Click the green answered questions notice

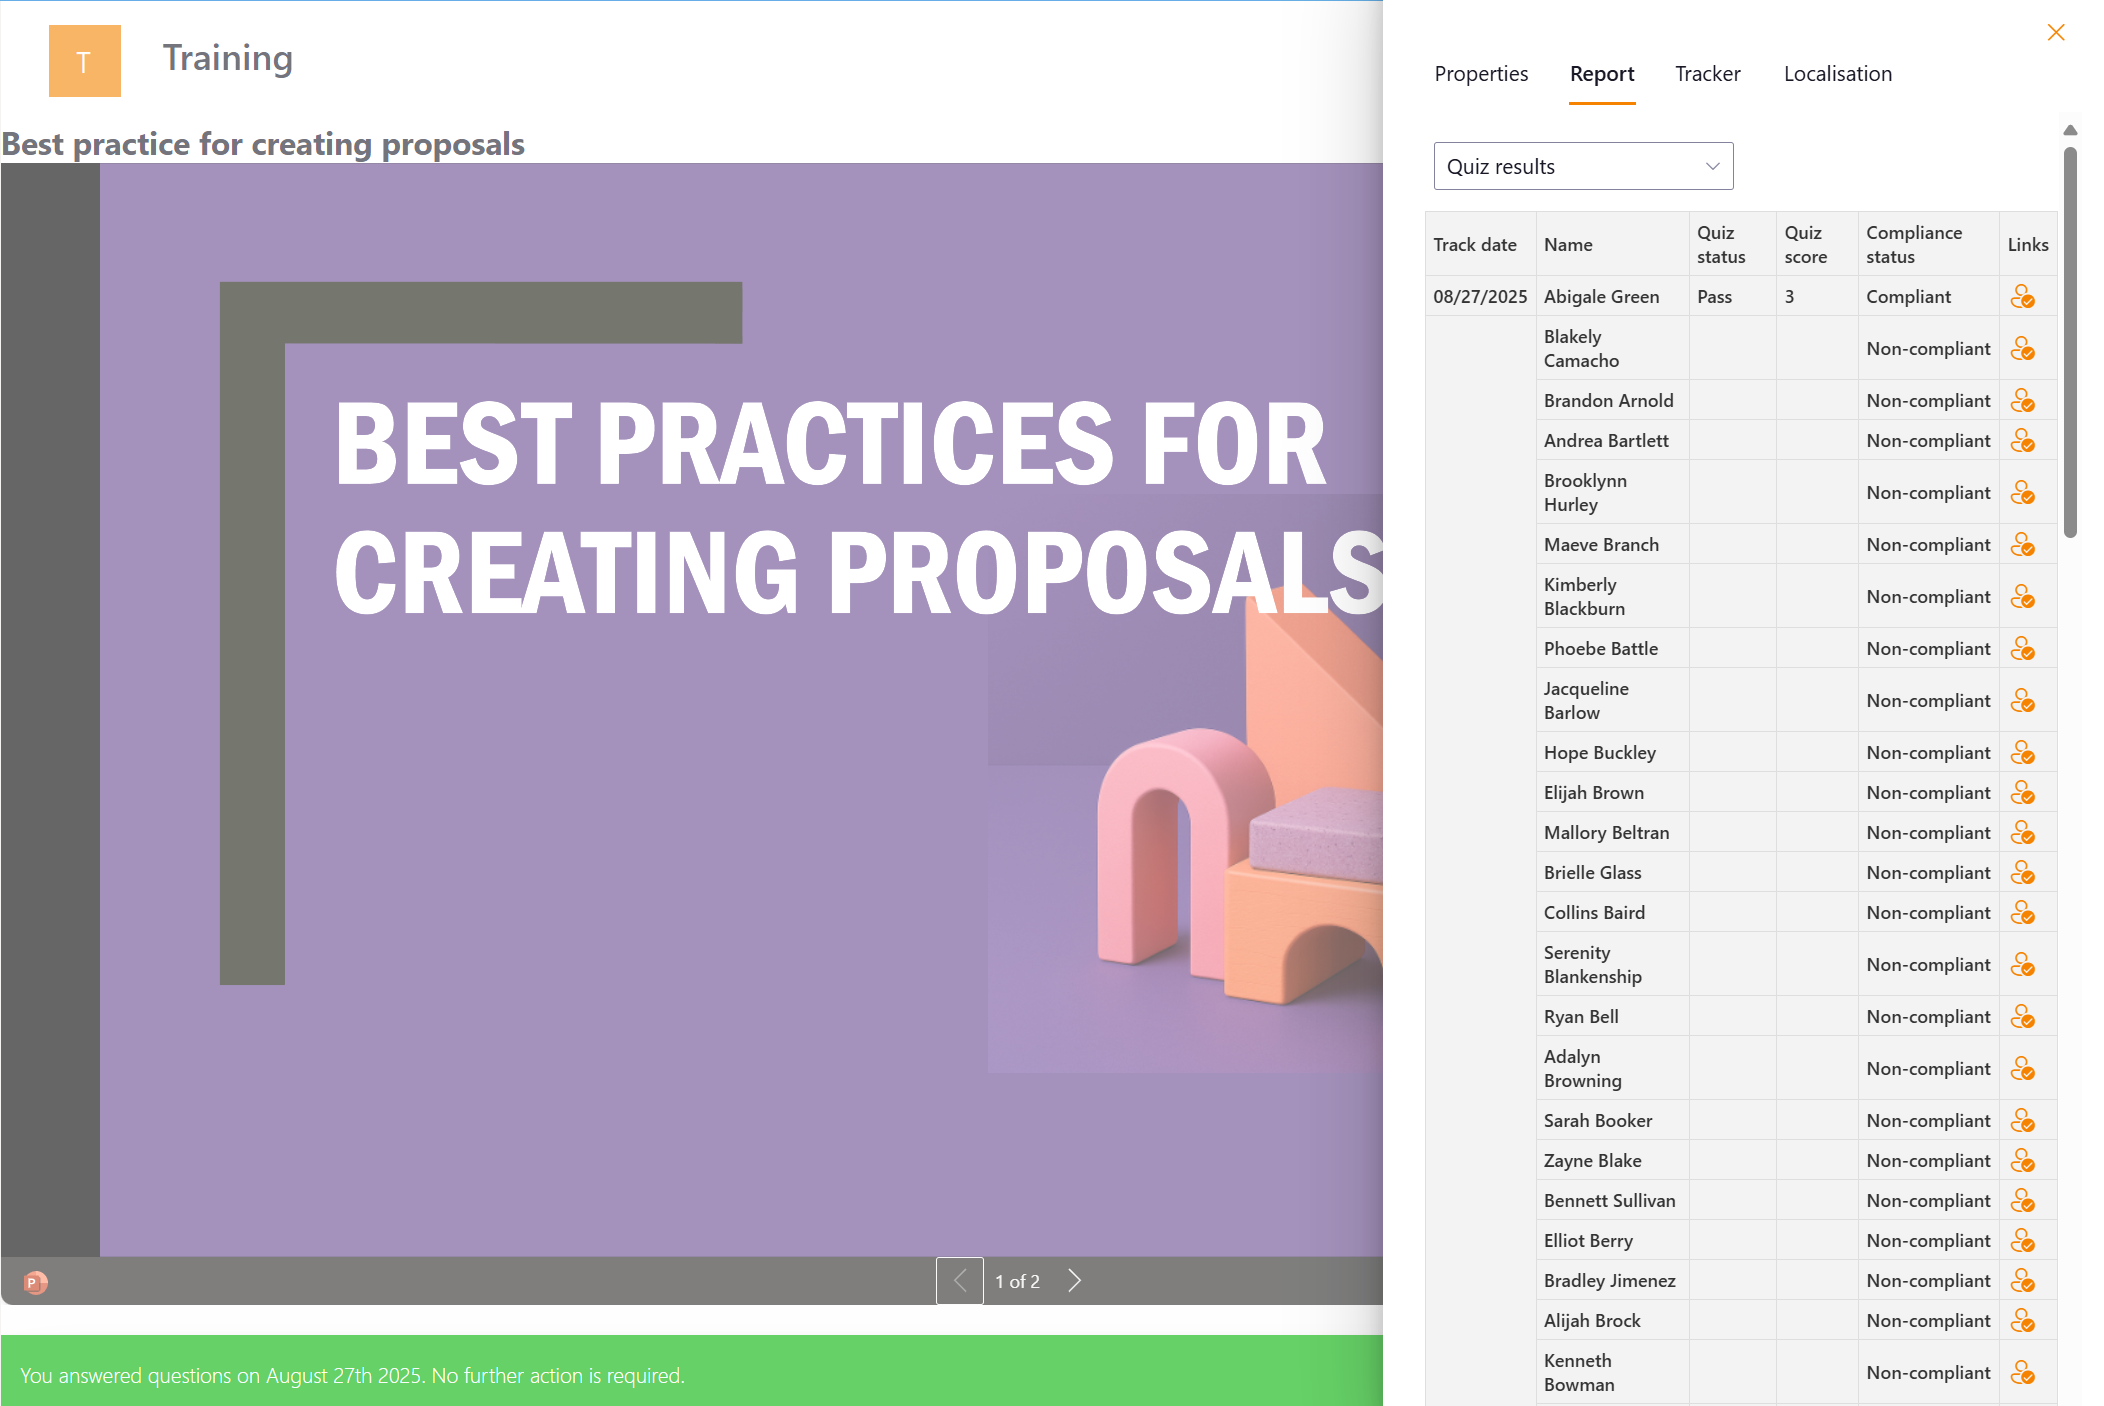point(692,1371)
